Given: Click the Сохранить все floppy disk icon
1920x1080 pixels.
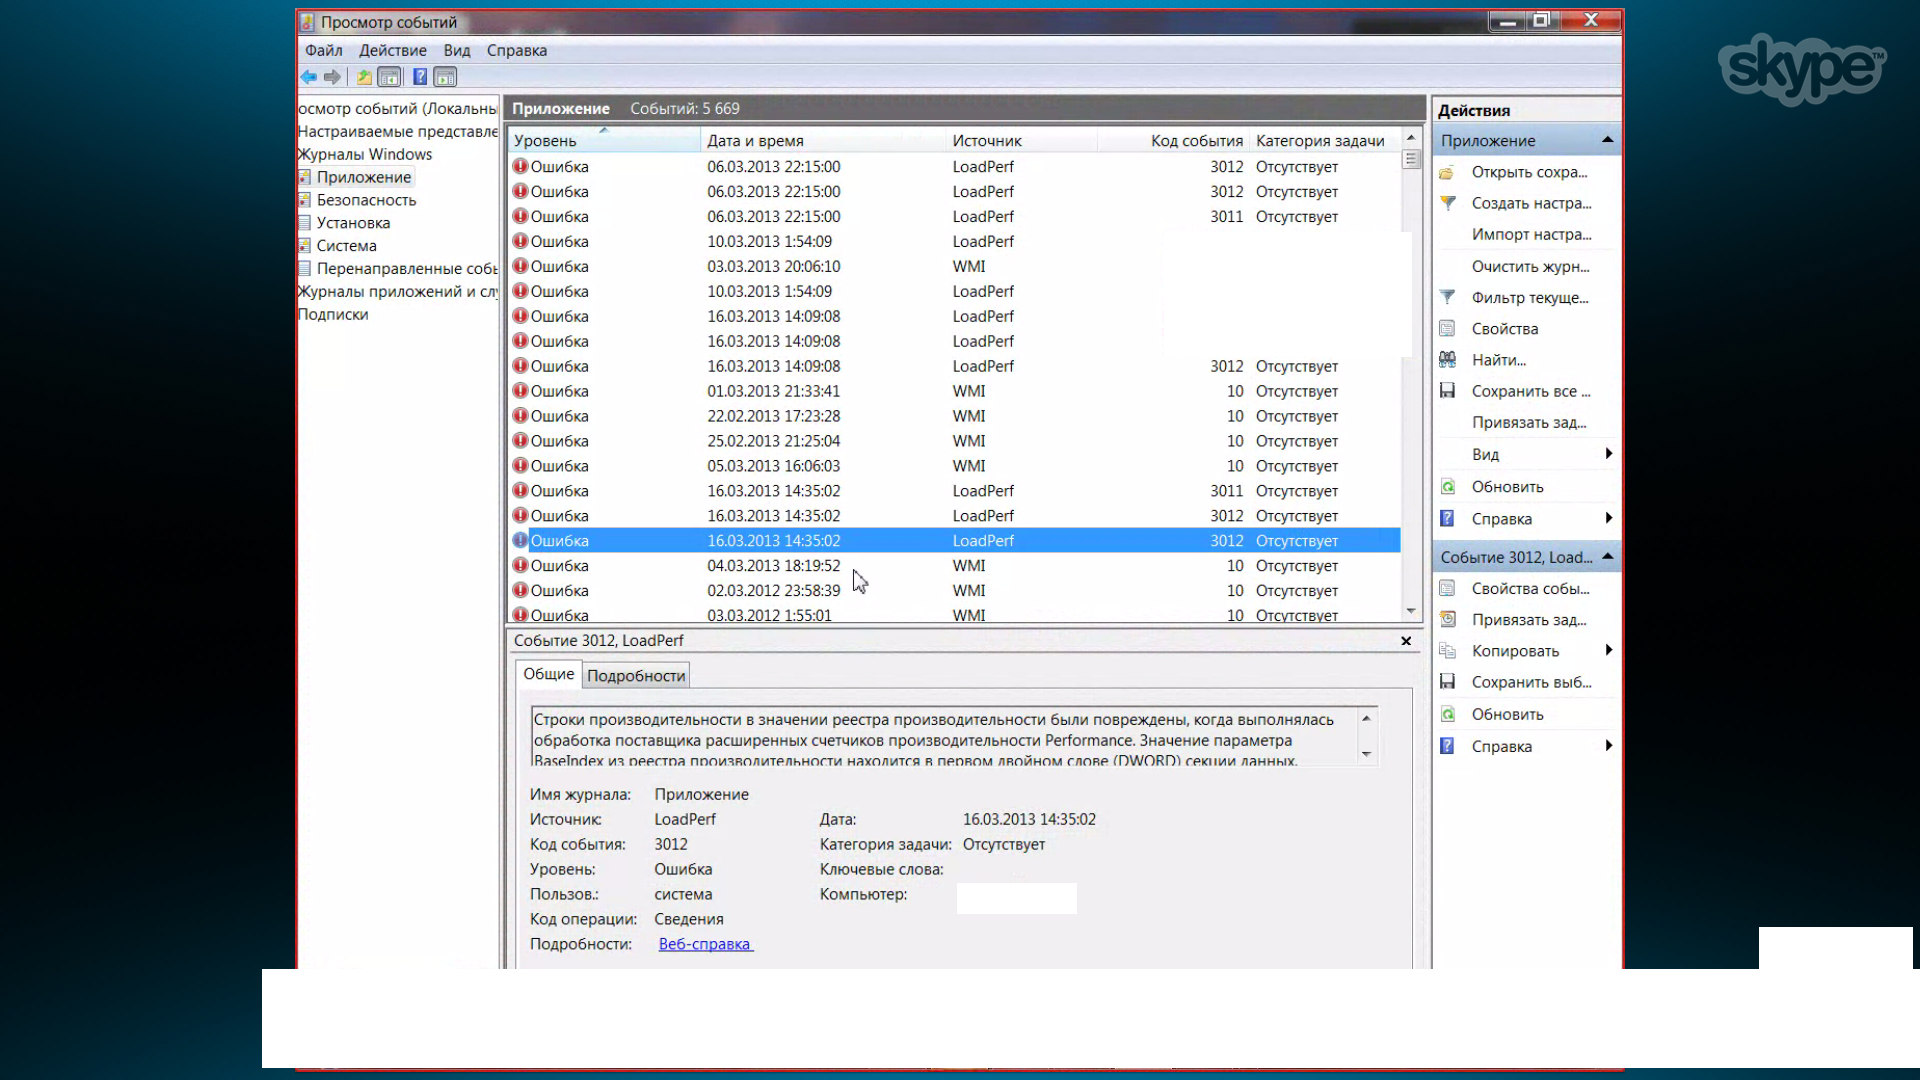Looking at the screenshot, I should pos(1447,391).
